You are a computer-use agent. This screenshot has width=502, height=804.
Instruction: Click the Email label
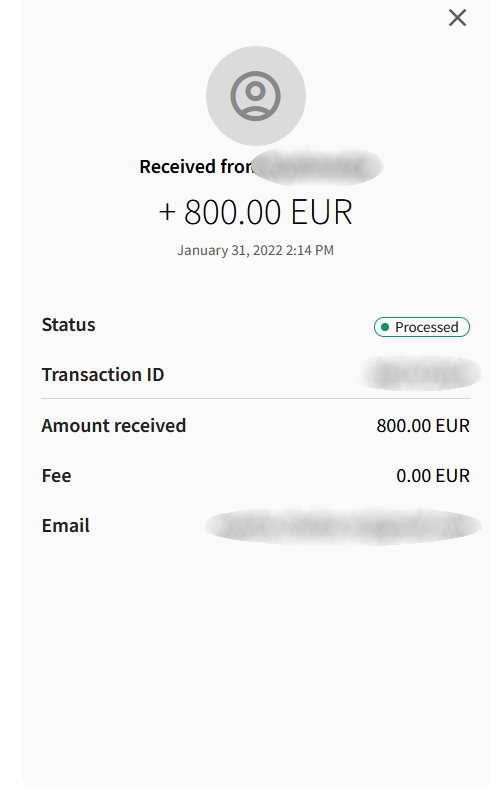click(x=66, y=526)
